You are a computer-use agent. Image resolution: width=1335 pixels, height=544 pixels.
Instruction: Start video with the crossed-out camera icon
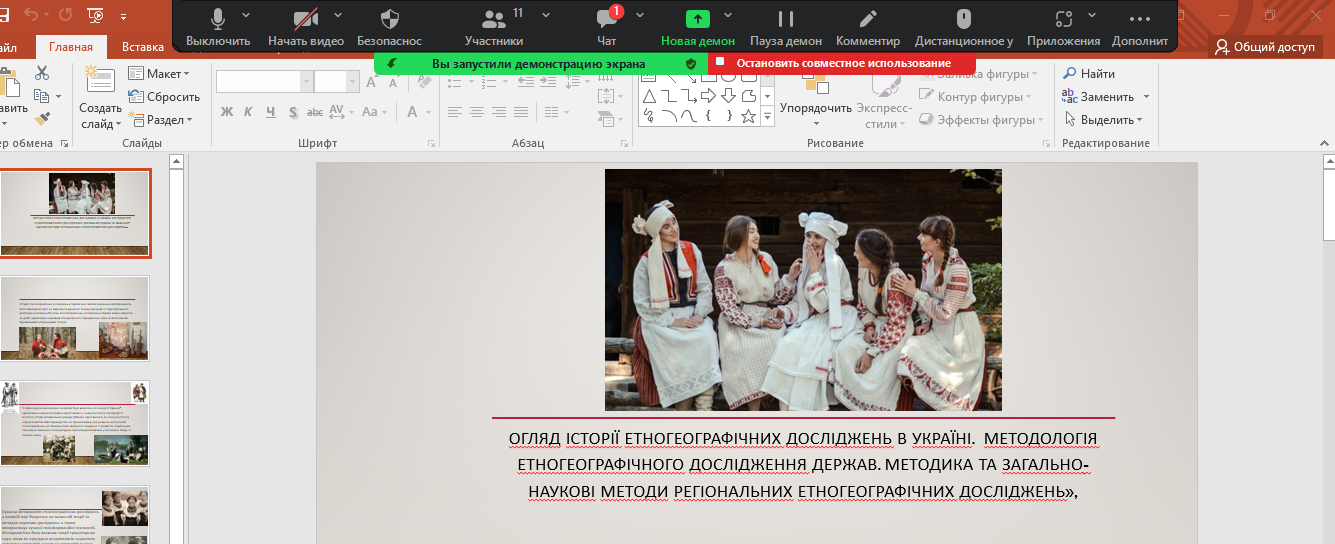click(305, 20)
